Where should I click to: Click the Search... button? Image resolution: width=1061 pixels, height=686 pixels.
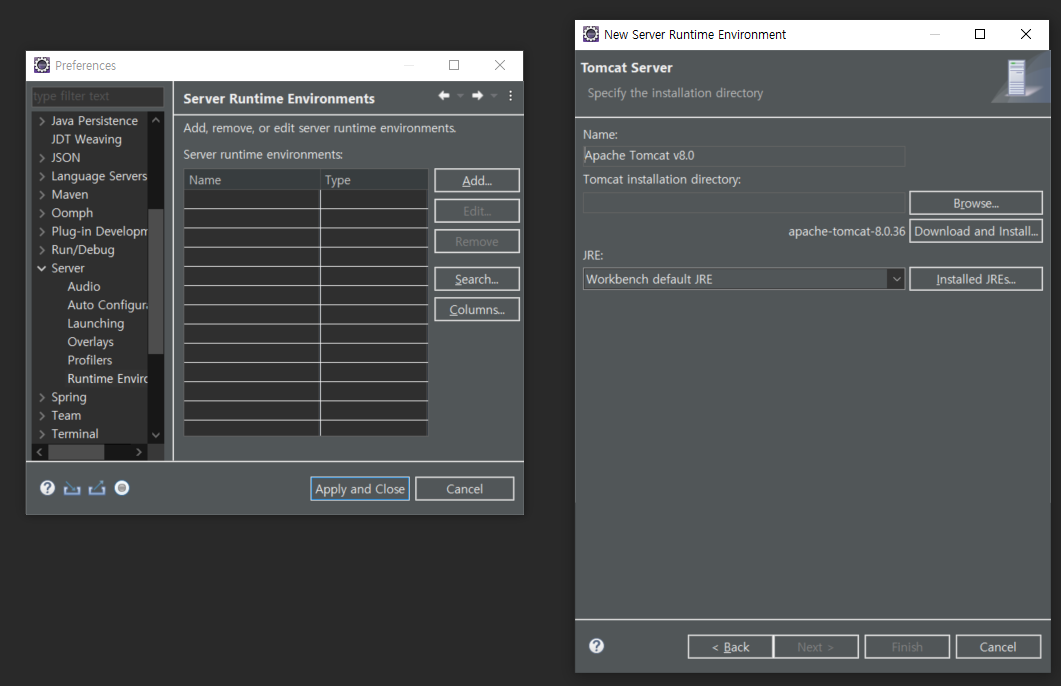click(x=477, y=279)
